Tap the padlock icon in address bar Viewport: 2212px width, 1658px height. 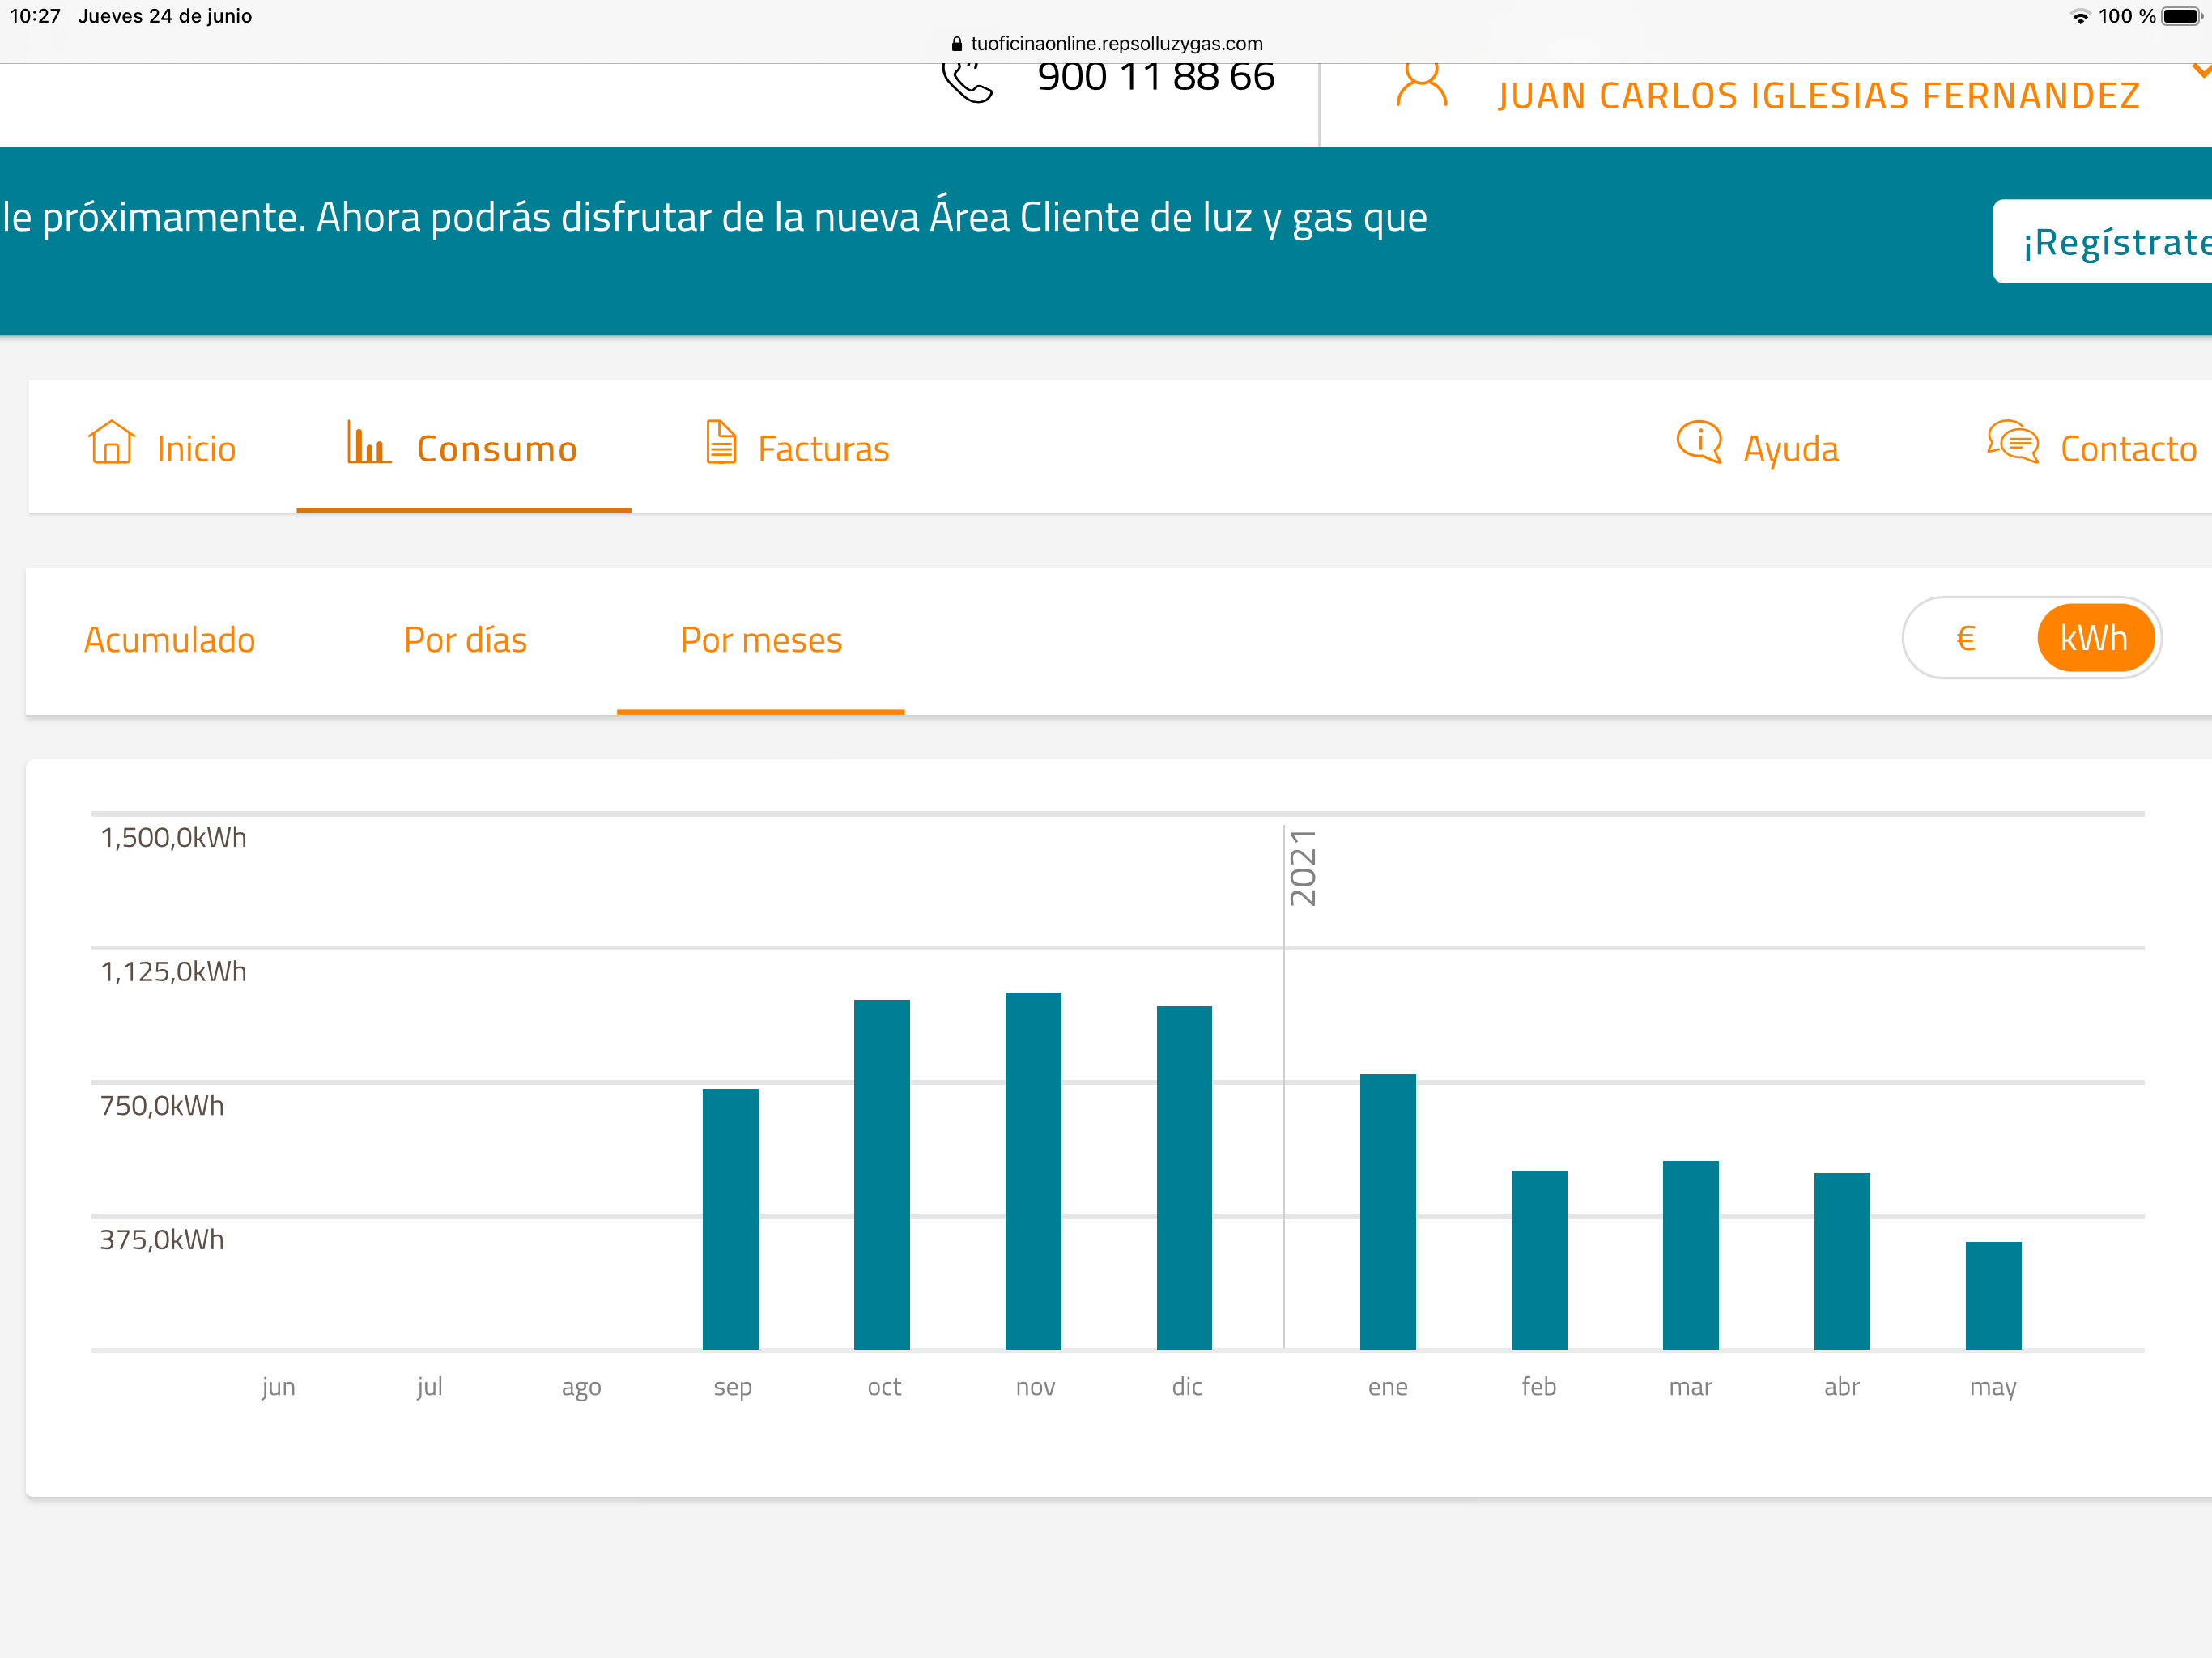point(957,43)
